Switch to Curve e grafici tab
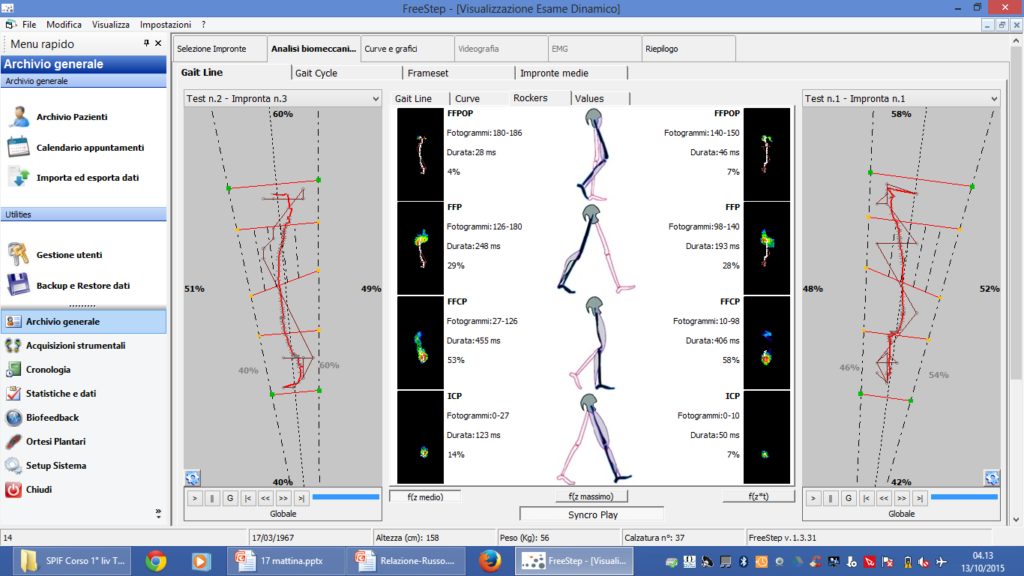Image resolution: width=1024 pixels, height=576 pixels. (408, 49)
